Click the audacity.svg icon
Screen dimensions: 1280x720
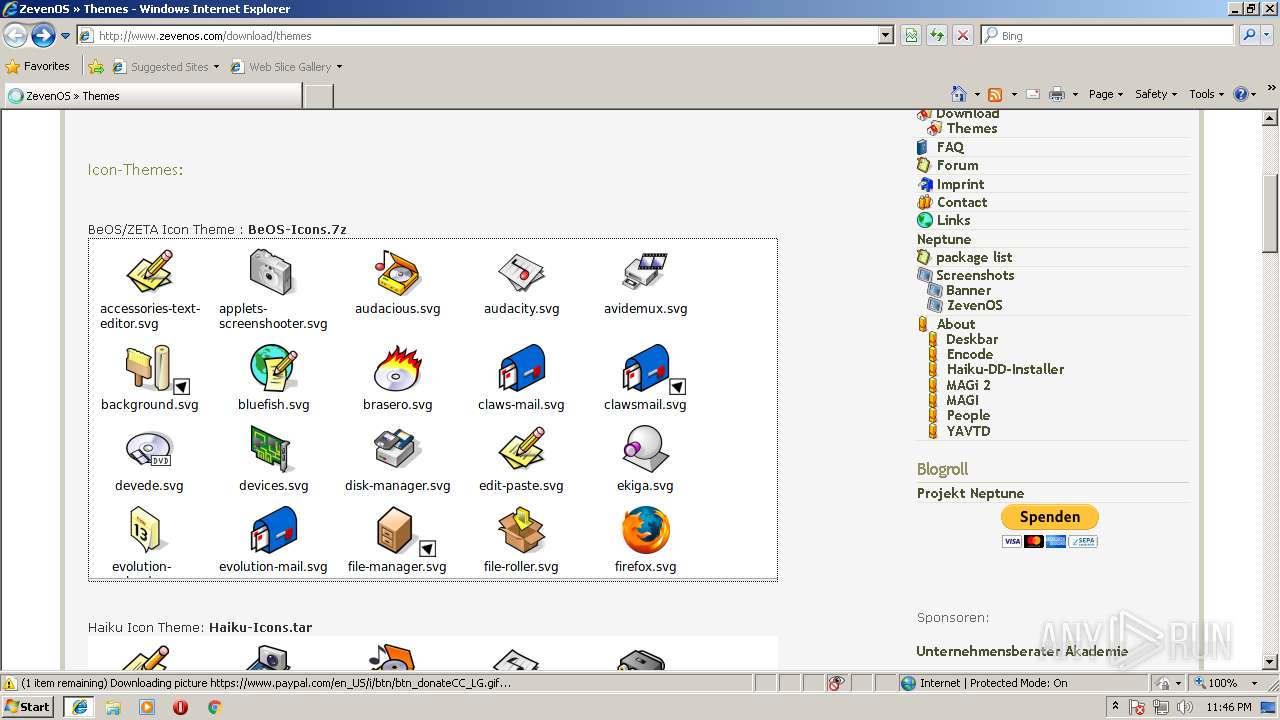[x=521, y=273]
